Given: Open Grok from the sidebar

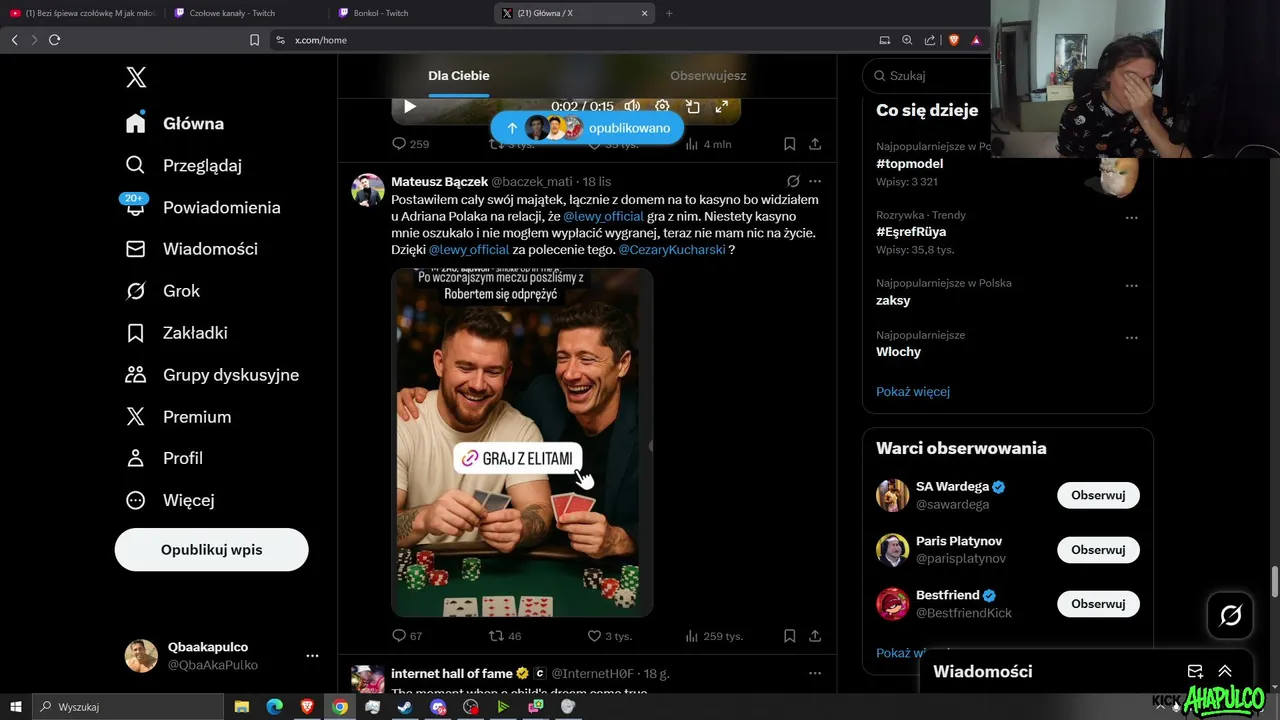Looking at the screenshot, I should 163,291.
